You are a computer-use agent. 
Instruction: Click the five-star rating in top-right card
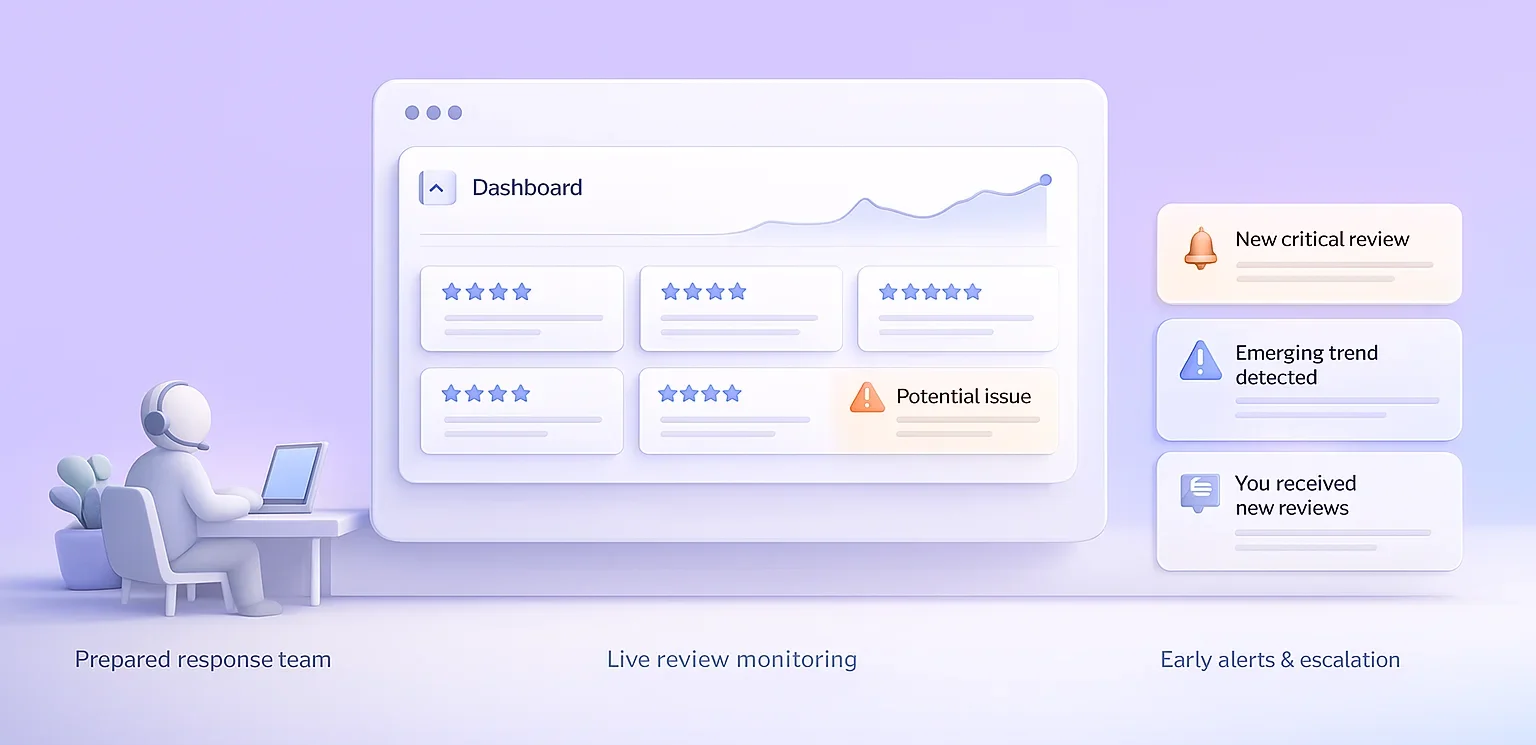(929, 292)
